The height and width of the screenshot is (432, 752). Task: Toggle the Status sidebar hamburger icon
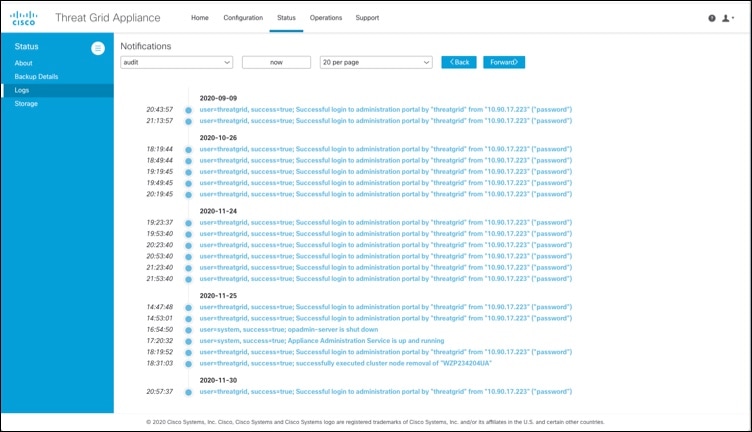[98, 48]
